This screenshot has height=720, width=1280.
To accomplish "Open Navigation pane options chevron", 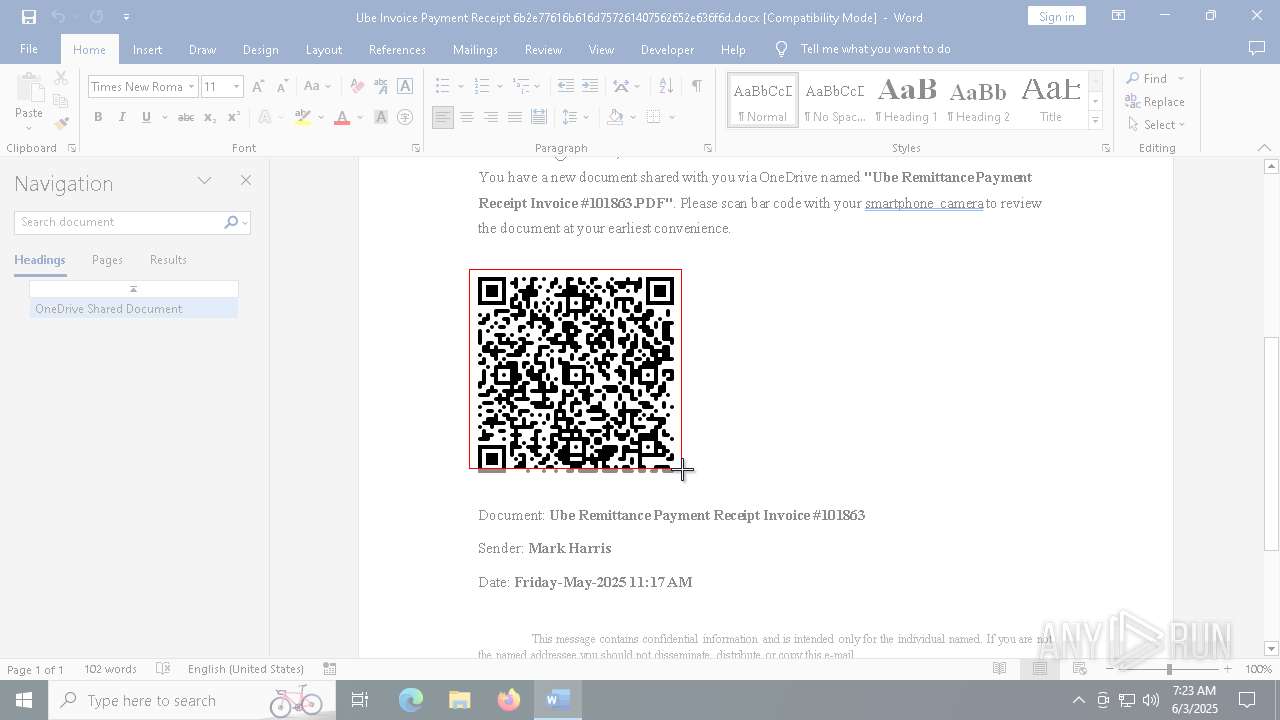I will pos(204,181).
